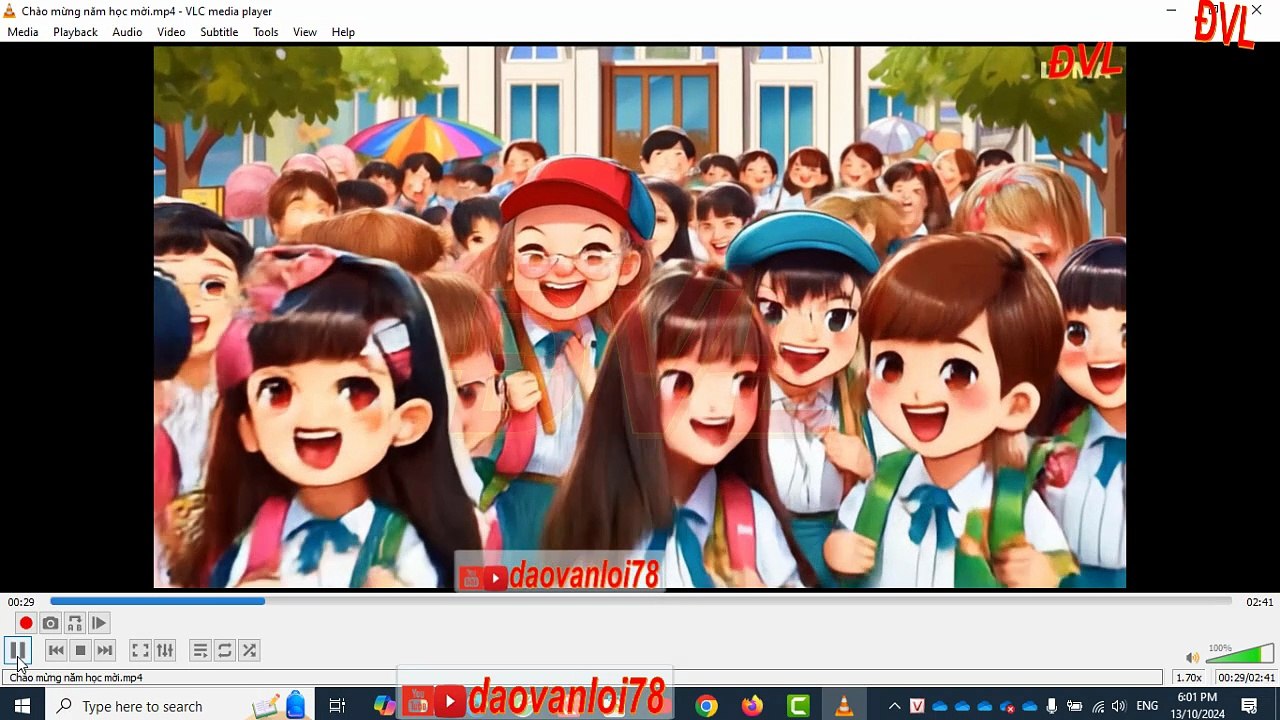Click the red Record button
This screenshot has height=720, width=1280.
click(26, 623)
